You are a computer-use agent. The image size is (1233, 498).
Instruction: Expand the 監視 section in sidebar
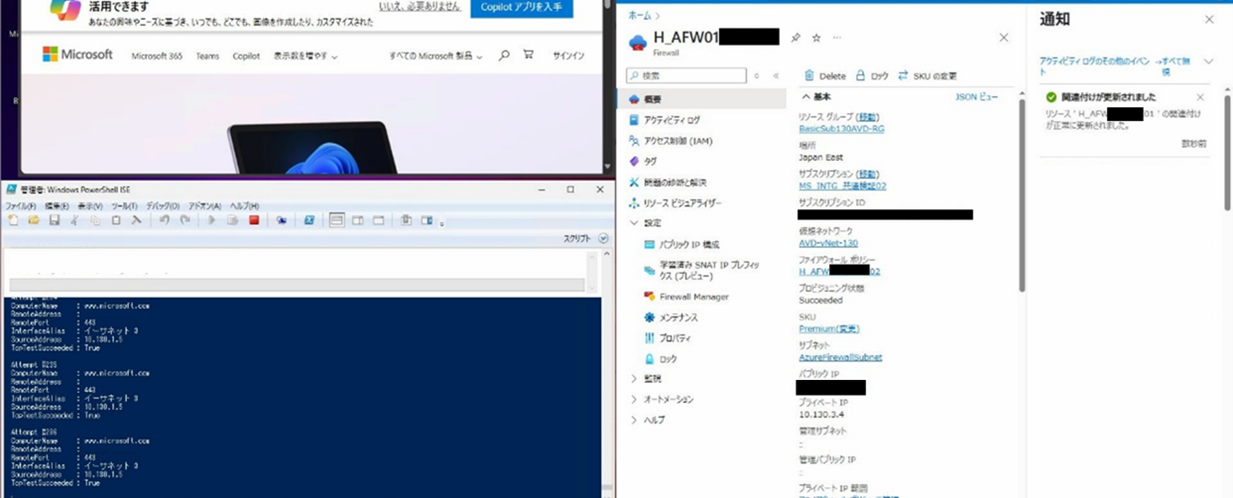(633, 379)
